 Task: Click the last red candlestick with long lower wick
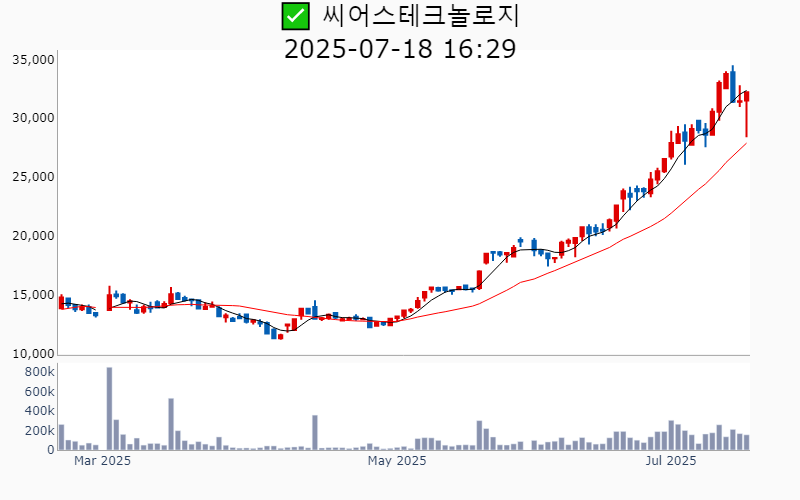click(x=746, y=114)
